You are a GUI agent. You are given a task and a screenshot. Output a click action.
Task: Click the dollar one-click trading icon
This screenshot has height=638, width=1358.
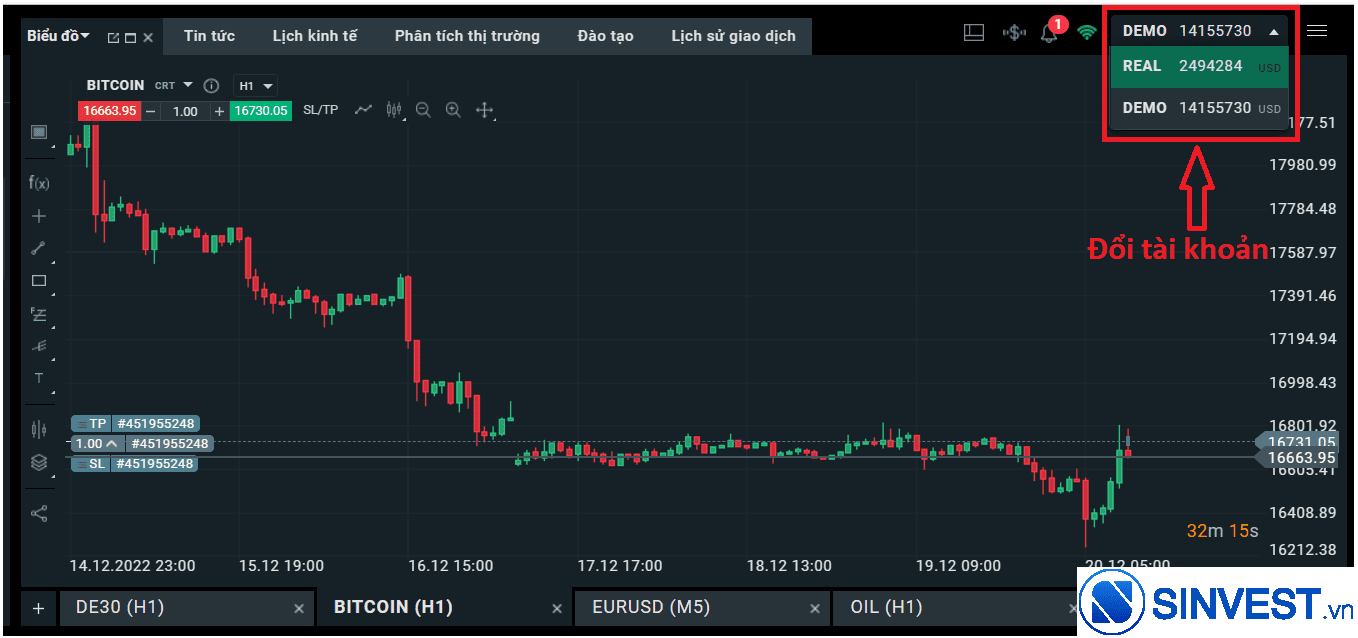(x=1014, y=32)
